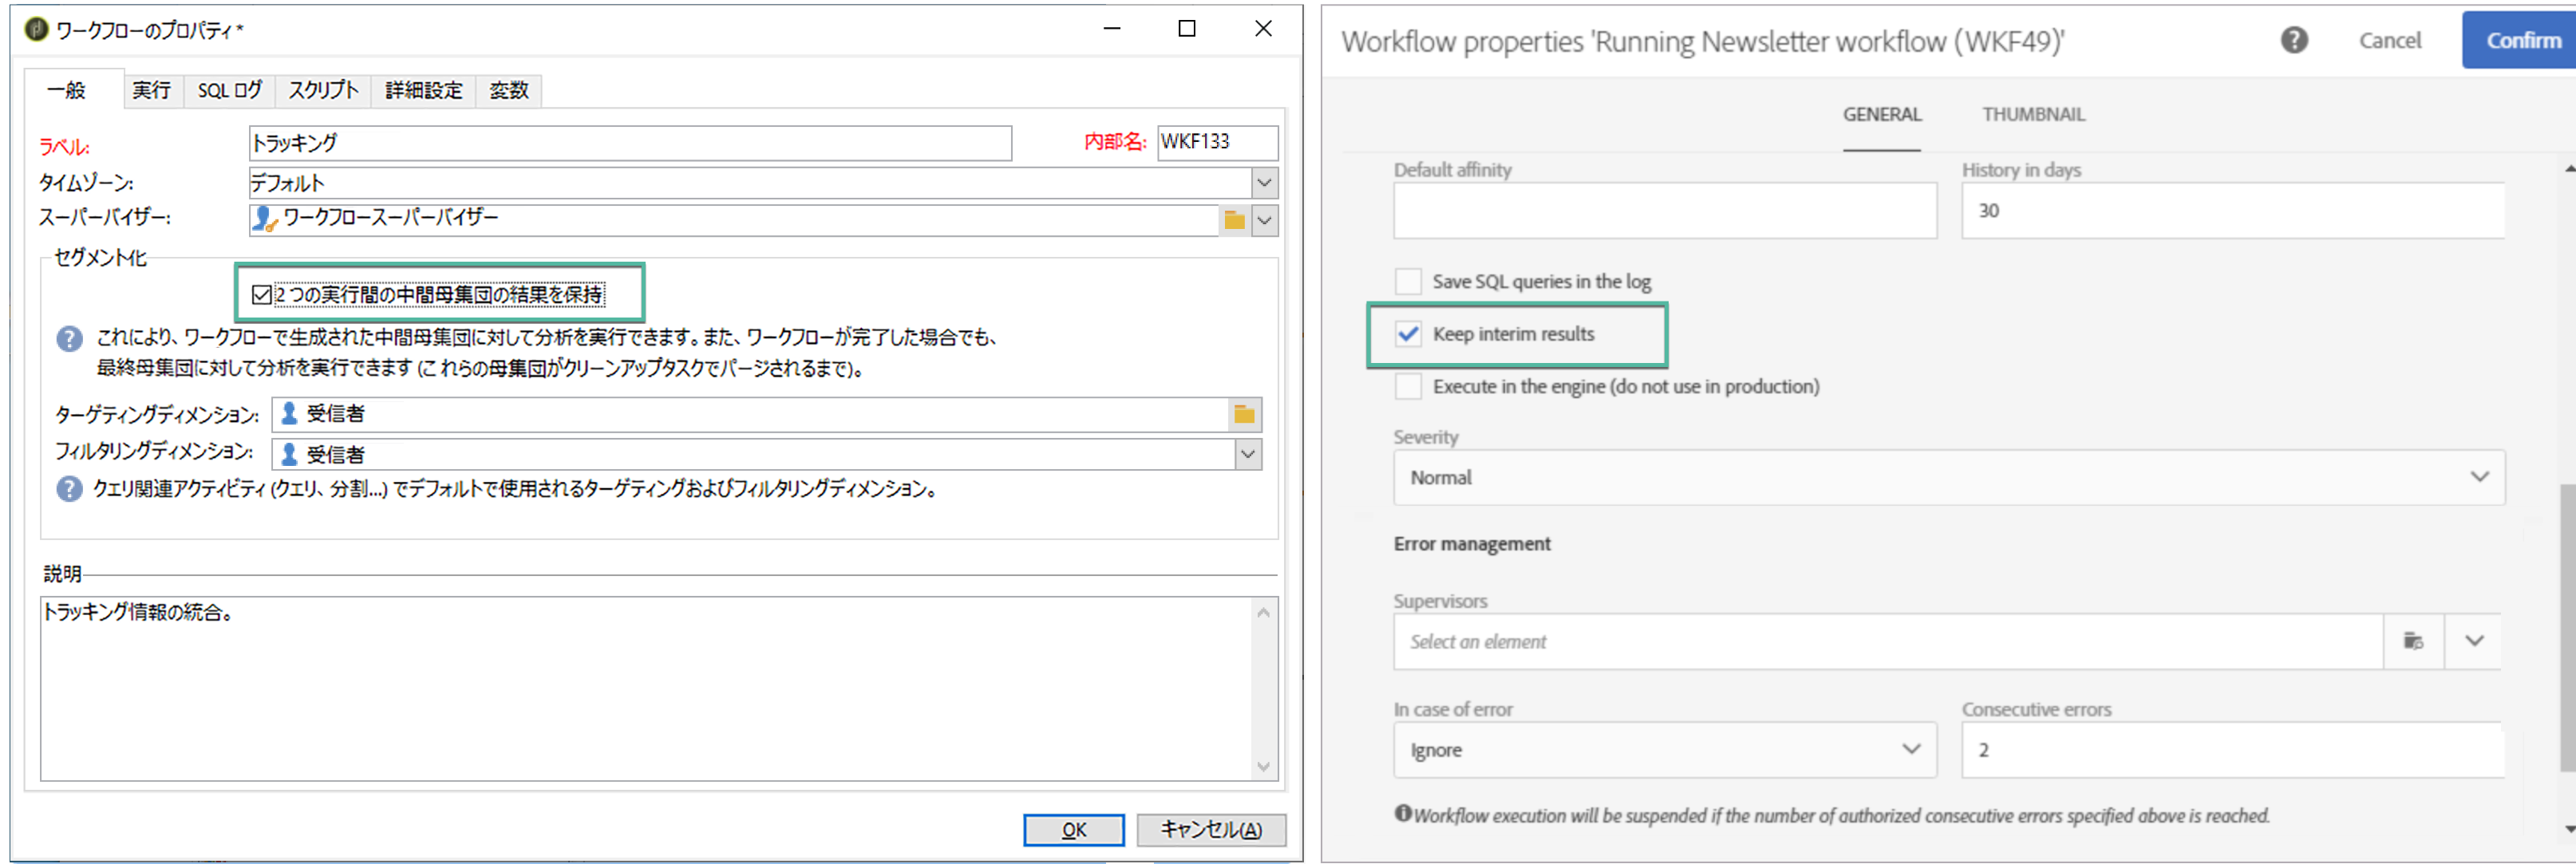This screenshot has width=2576, height=864.
Task: Click the info icon before workflow suspension note
Action: pos(1403,813)
